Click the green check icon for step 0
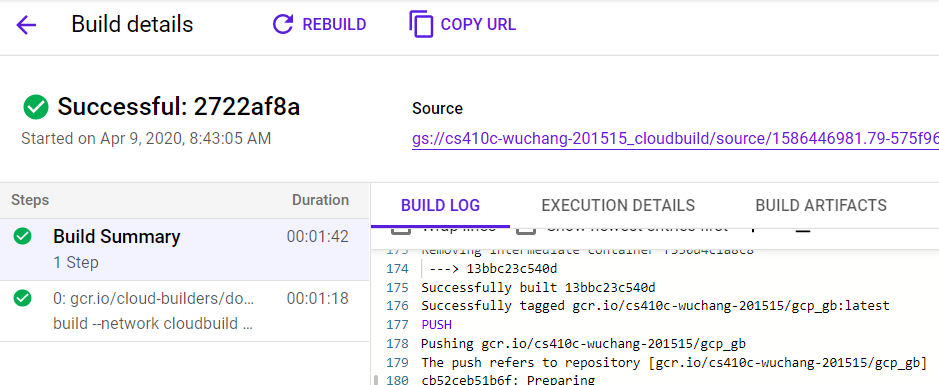Image resolution: width=939 pixels, height=385 pixels. 22,298
